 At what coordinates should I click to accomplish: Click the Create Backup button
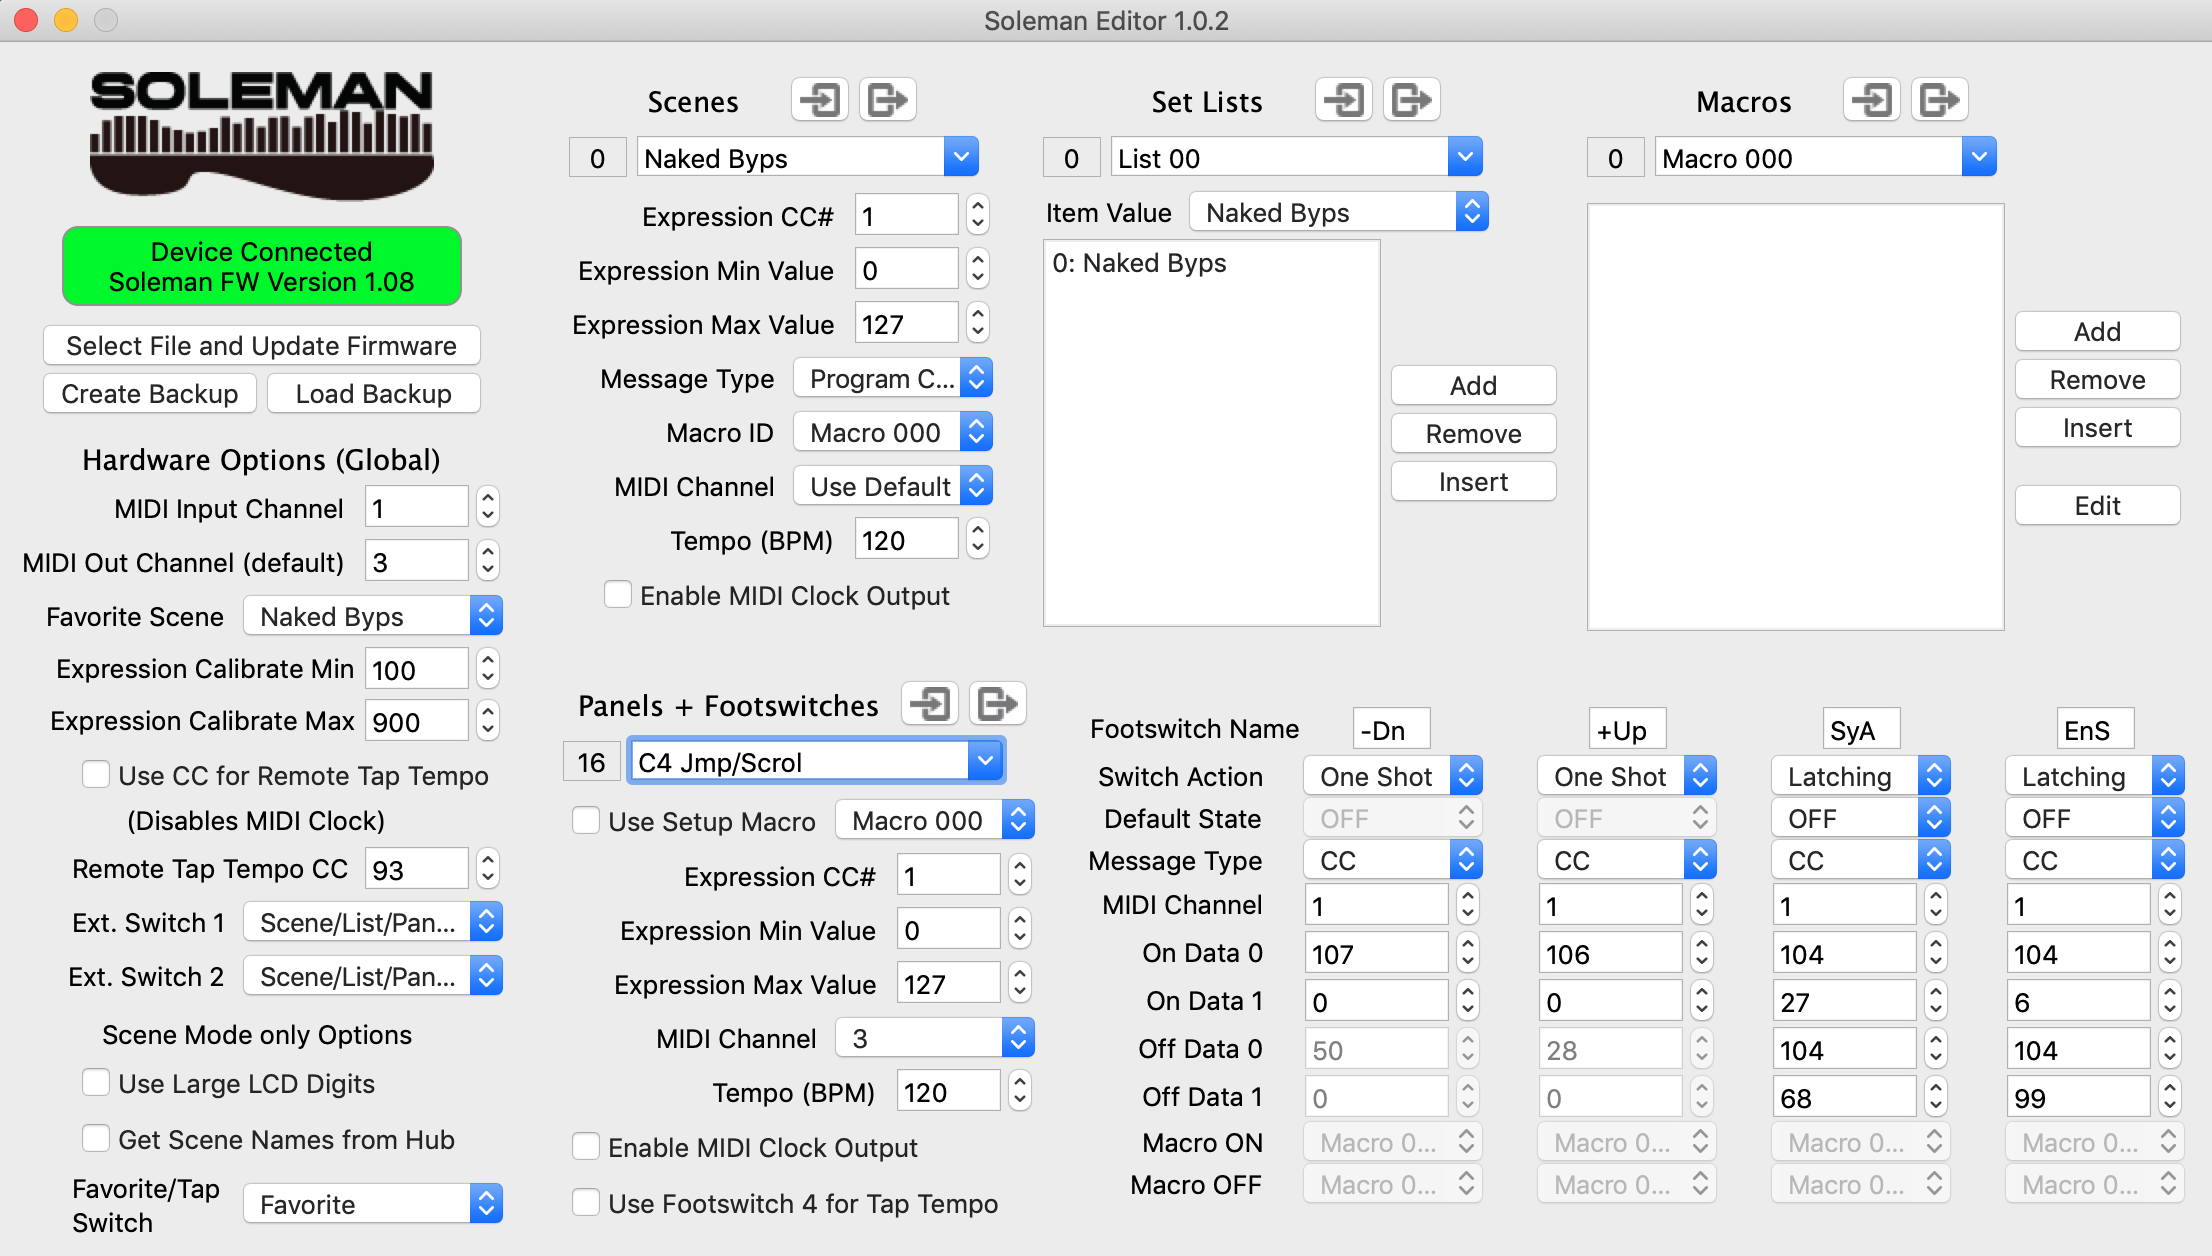[150, 394]
